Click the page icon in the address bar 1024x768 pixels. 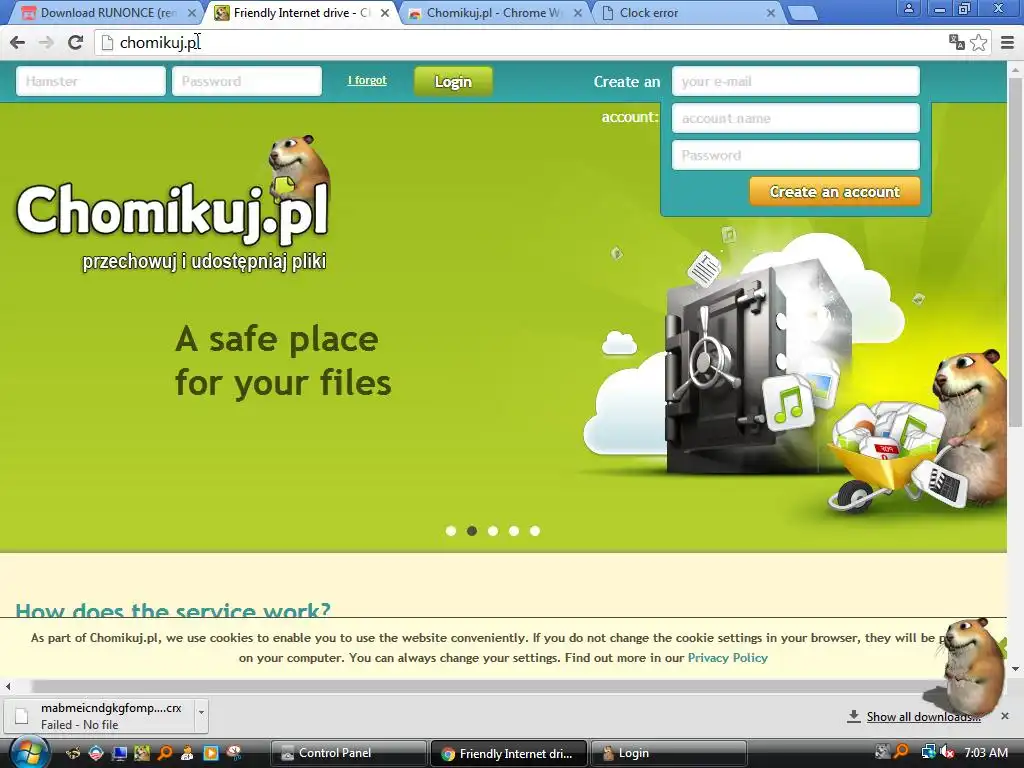(x=108, y=42)
